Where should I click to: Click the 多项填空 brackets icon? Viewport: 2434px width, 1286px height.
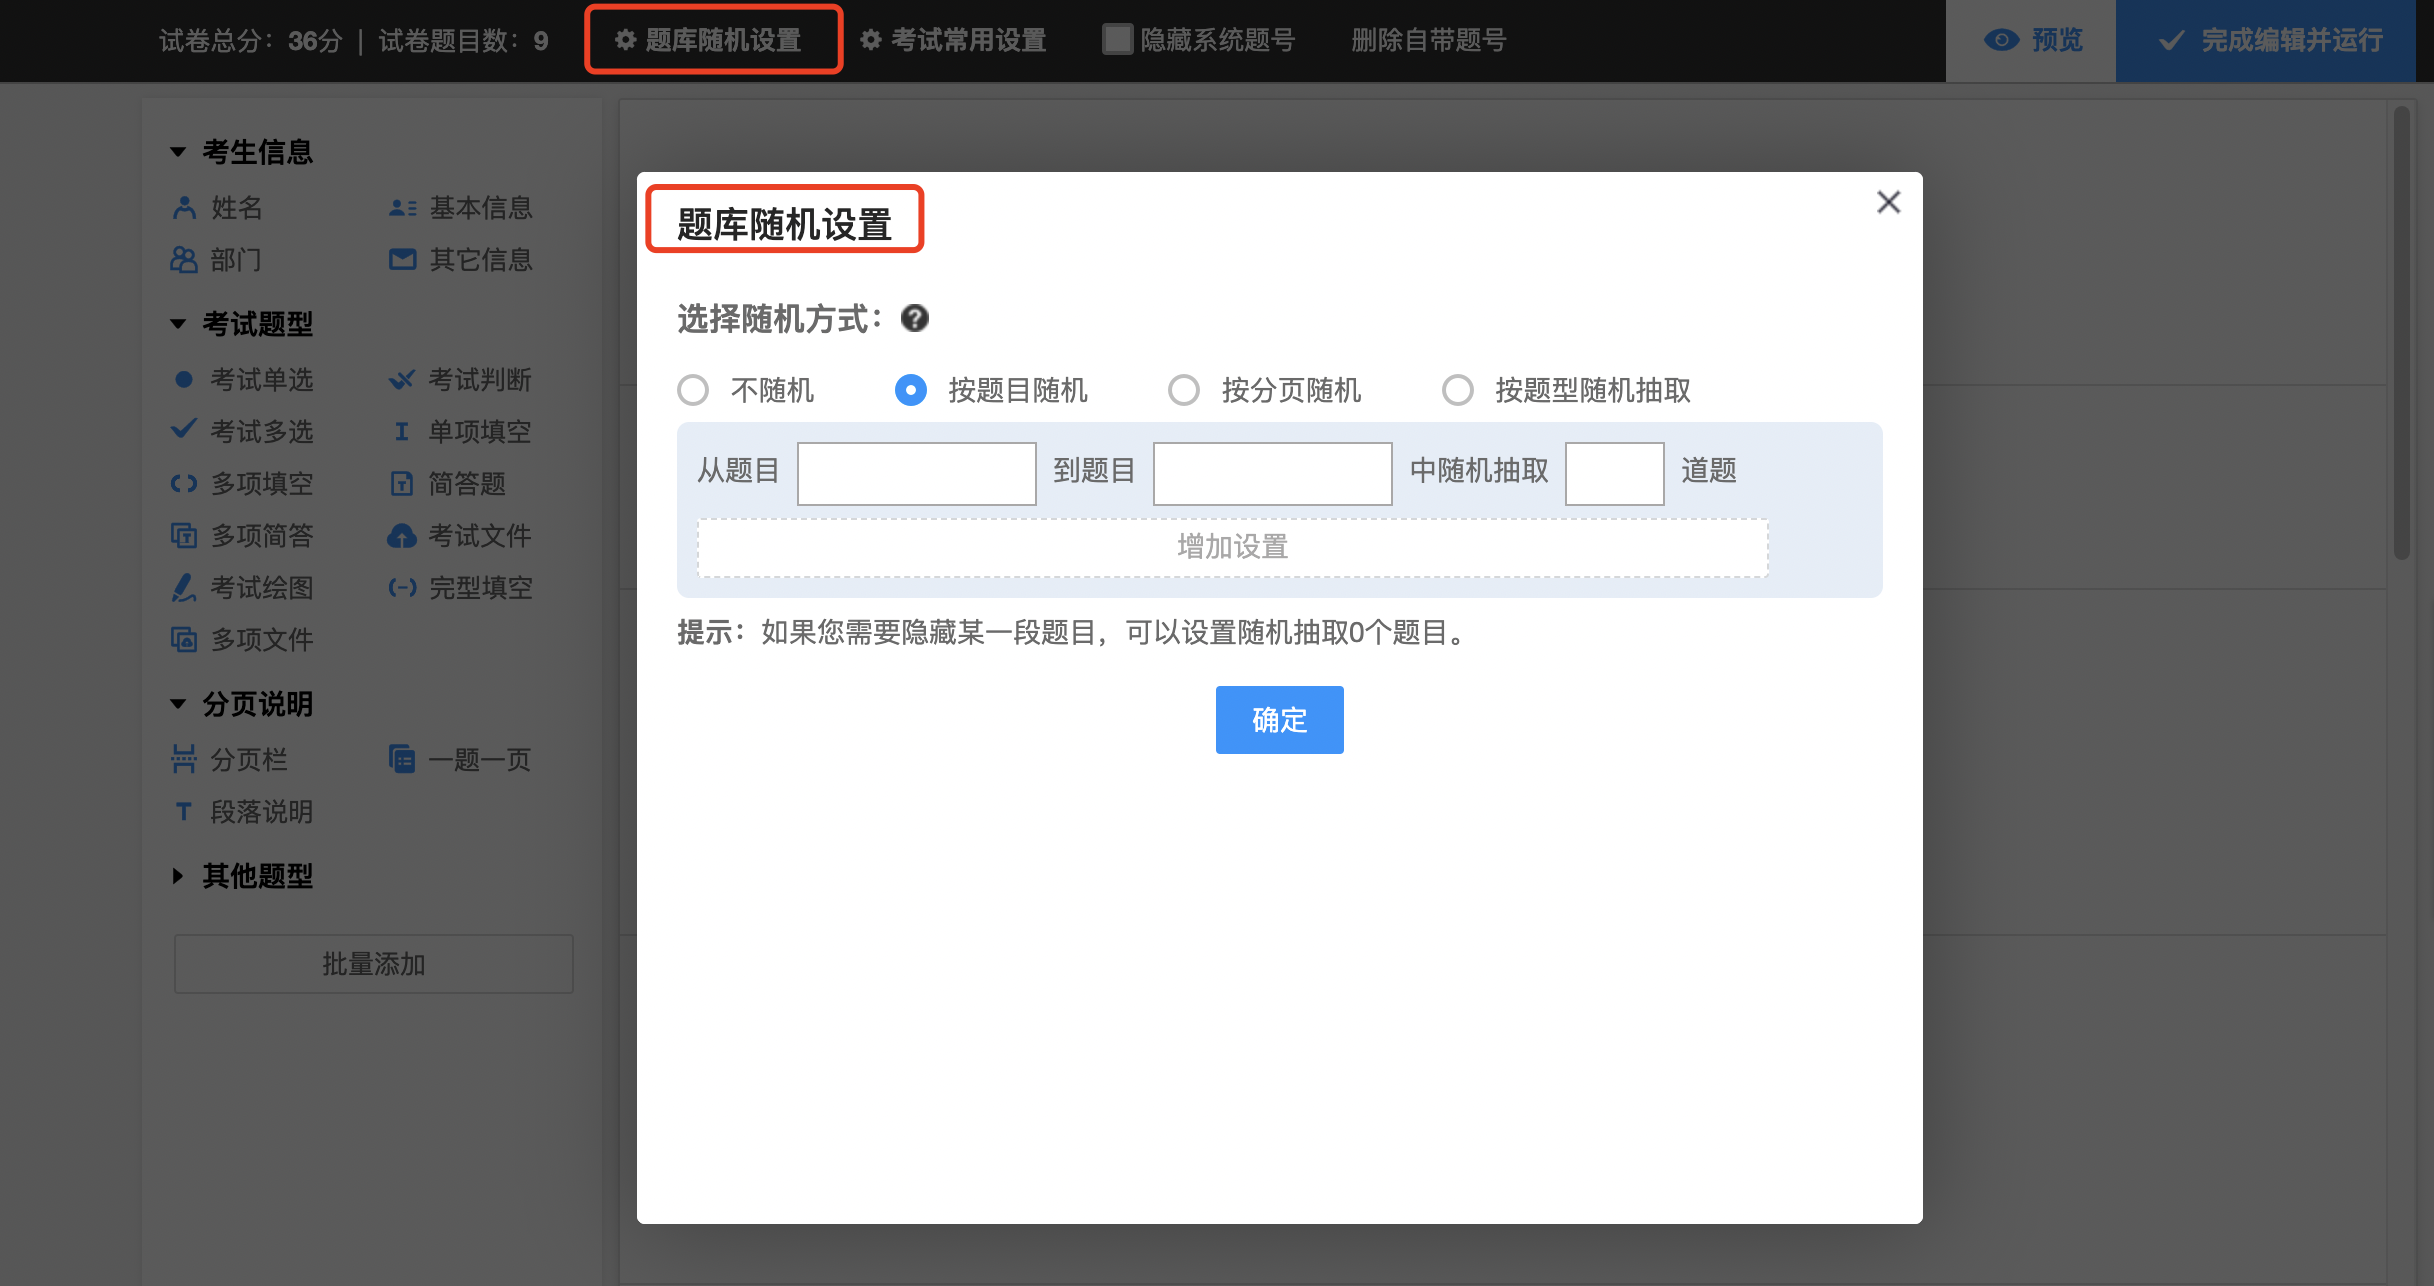pos(184,484)
